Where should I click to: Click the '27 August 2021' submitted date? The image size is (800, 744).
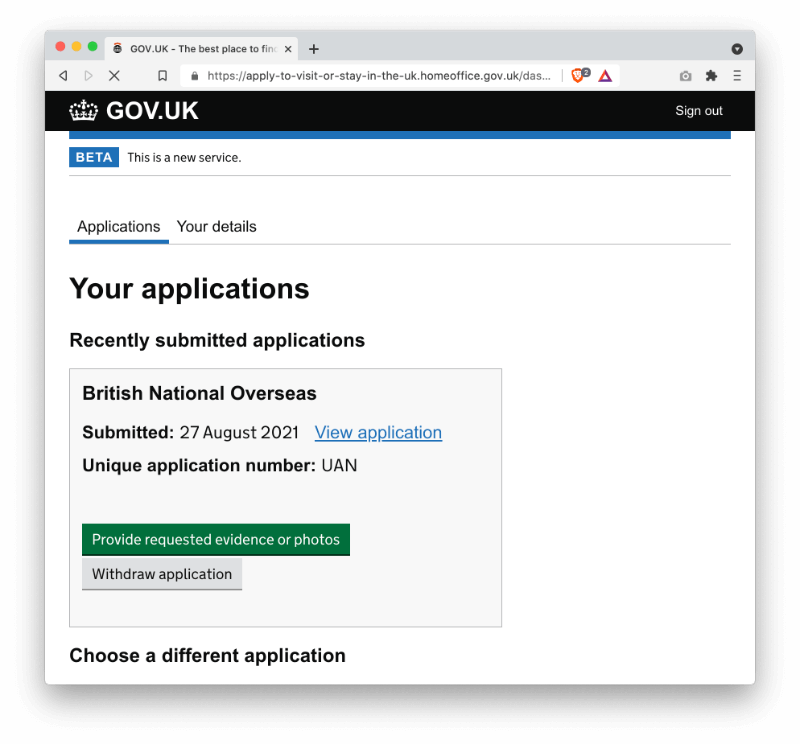click(x=239, y=433)
